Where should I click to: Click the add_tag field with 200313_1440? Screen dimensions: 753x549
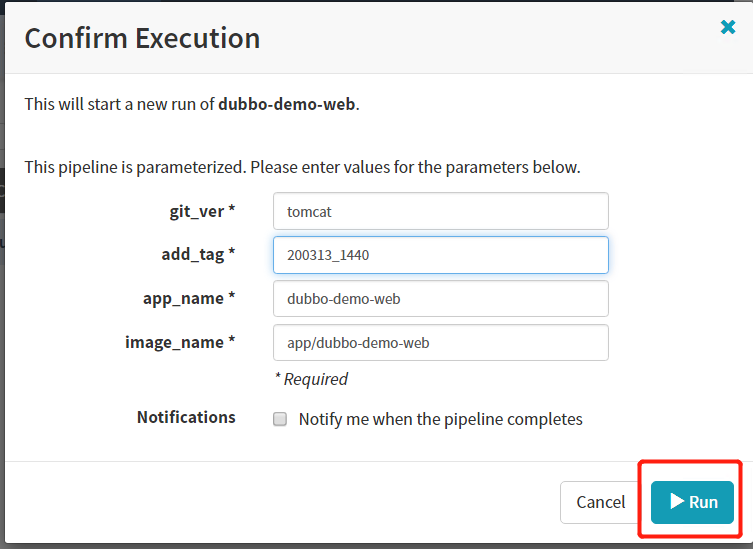click(x=440, y=255)
